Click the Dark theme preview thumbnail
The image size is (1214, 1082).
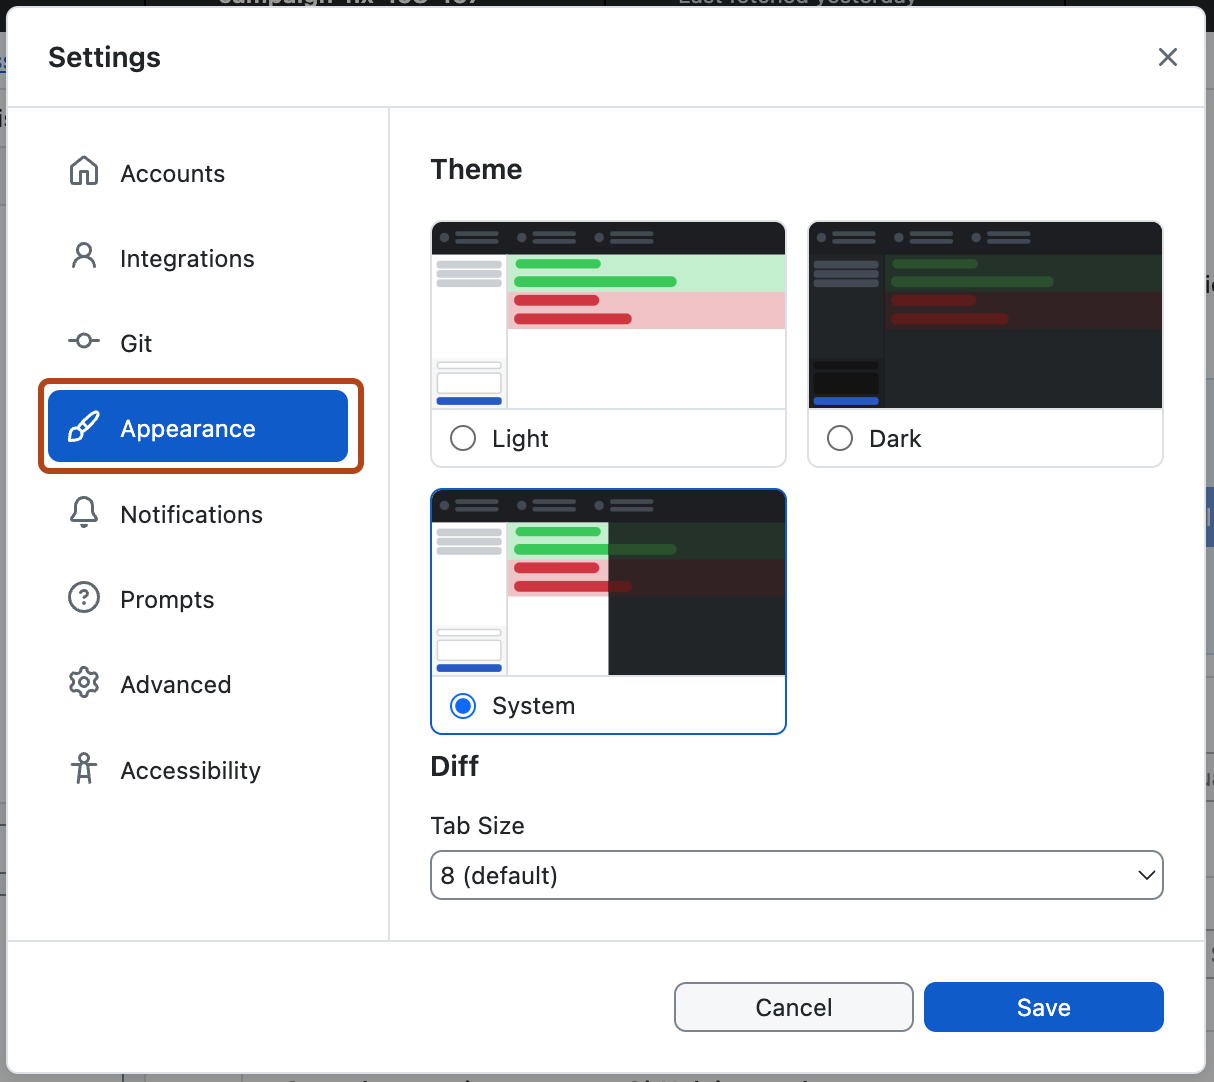tap(984, 315)
